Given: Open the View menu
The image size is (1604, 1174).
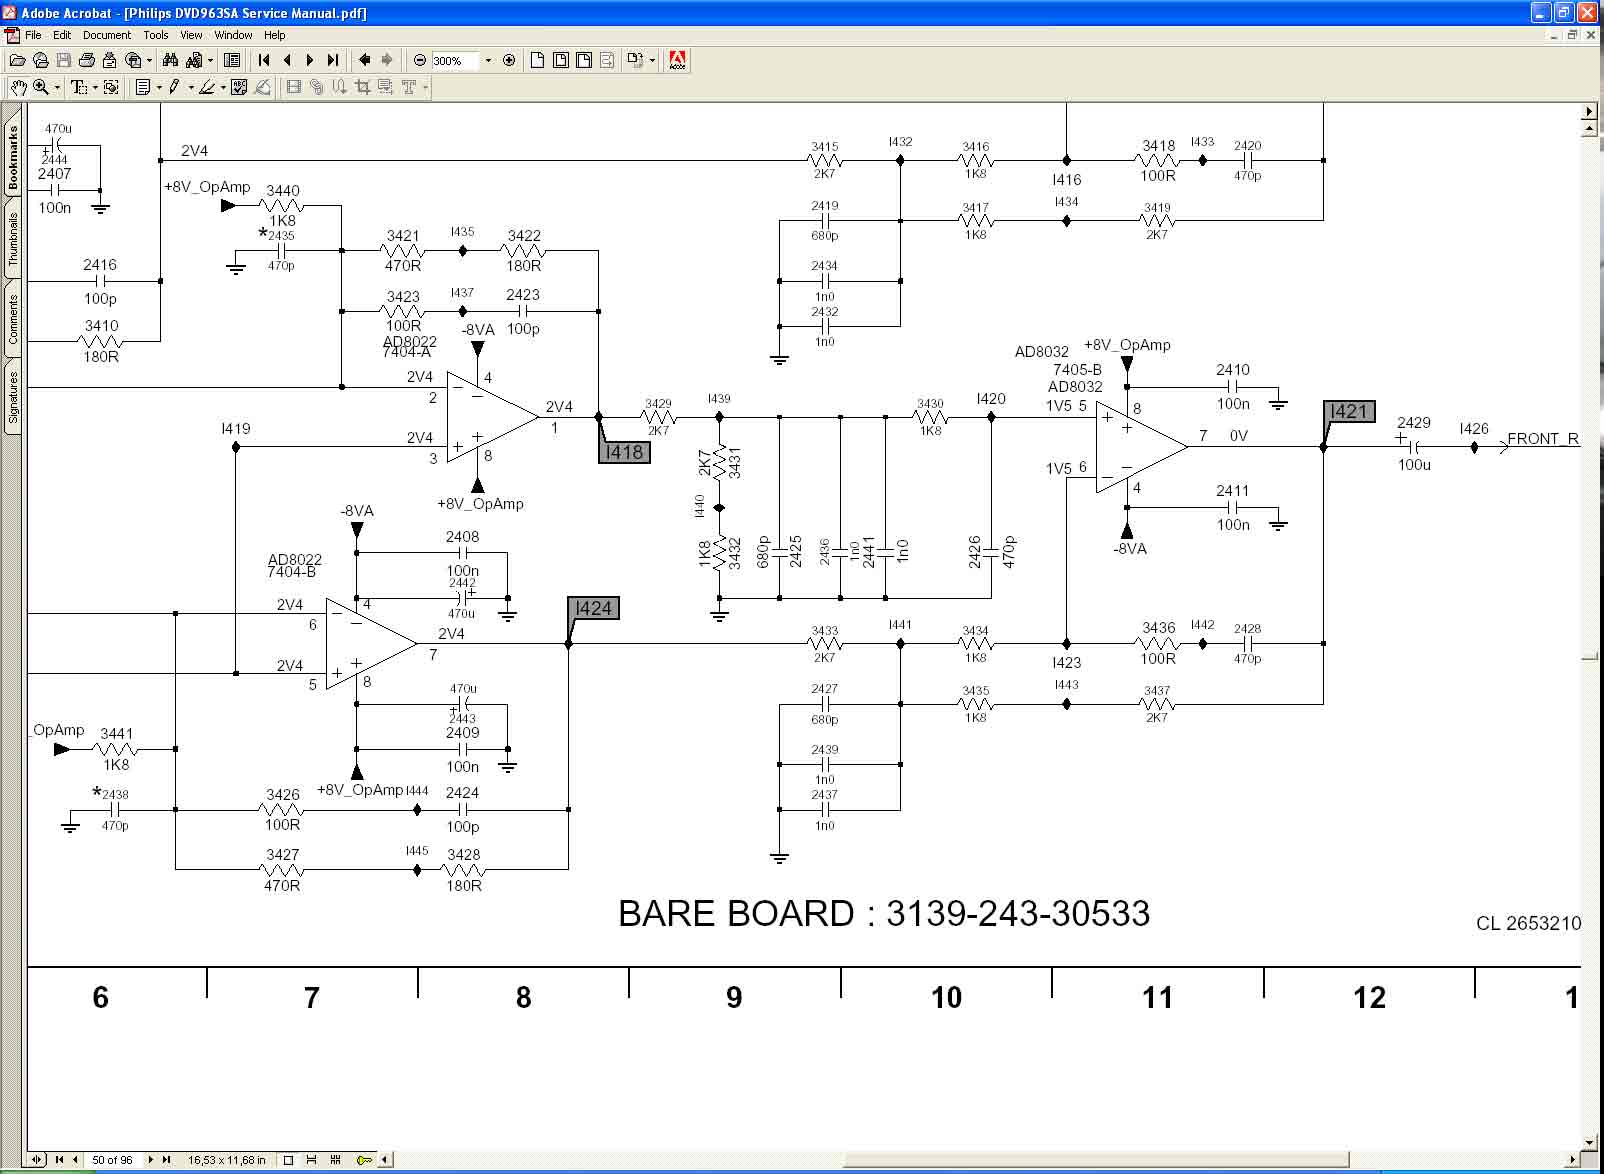Looking at the screenshot, I should pyautogui.click(x=191, y=35).
